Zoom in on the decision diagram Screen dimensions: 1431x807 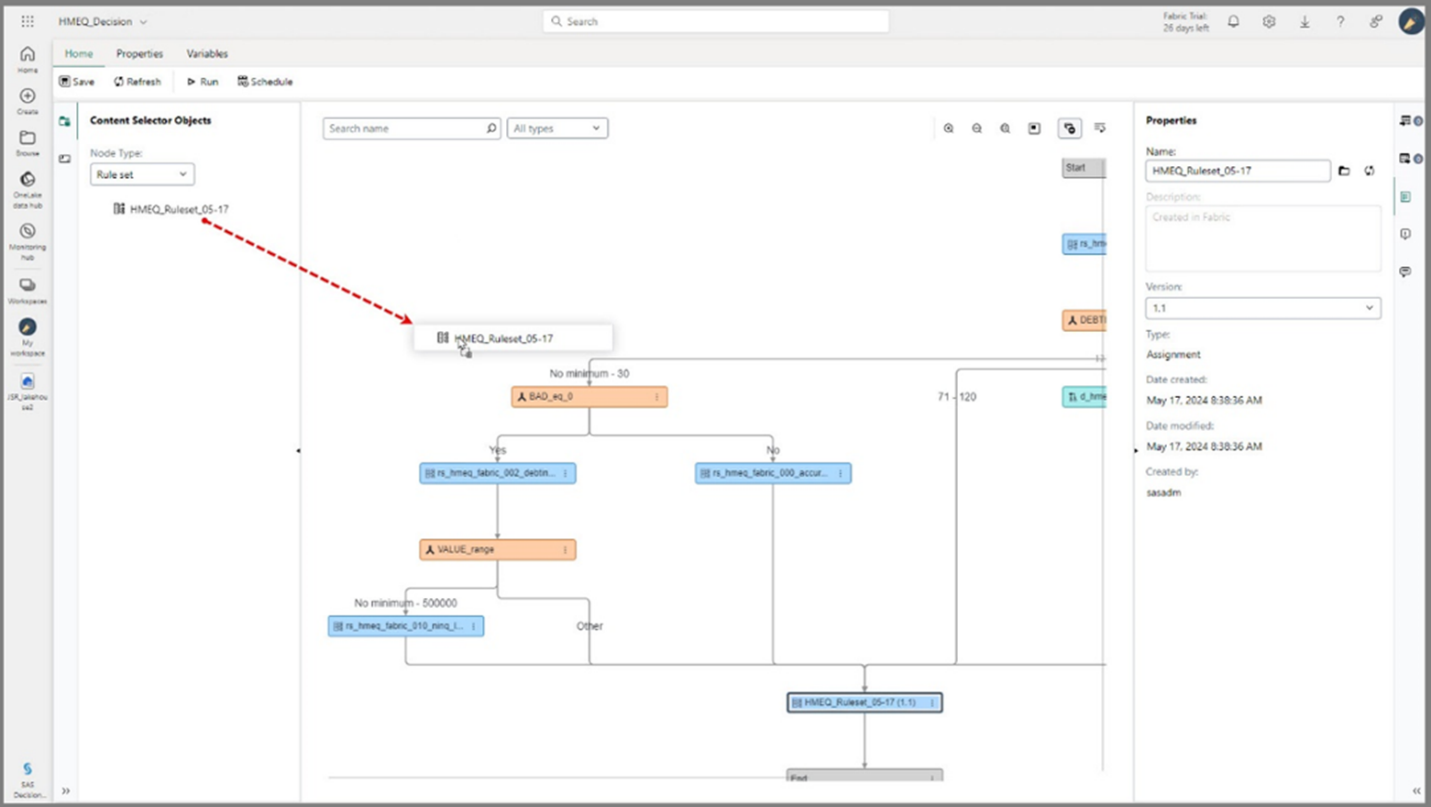(x=948, y=128)
